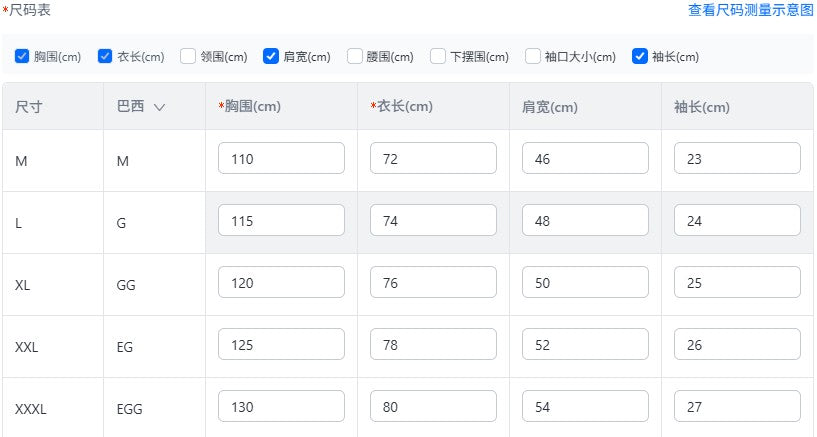Click the 胸围 input showing 120
The width and height of the screenshot is (817, 437).
pos(281,283)
